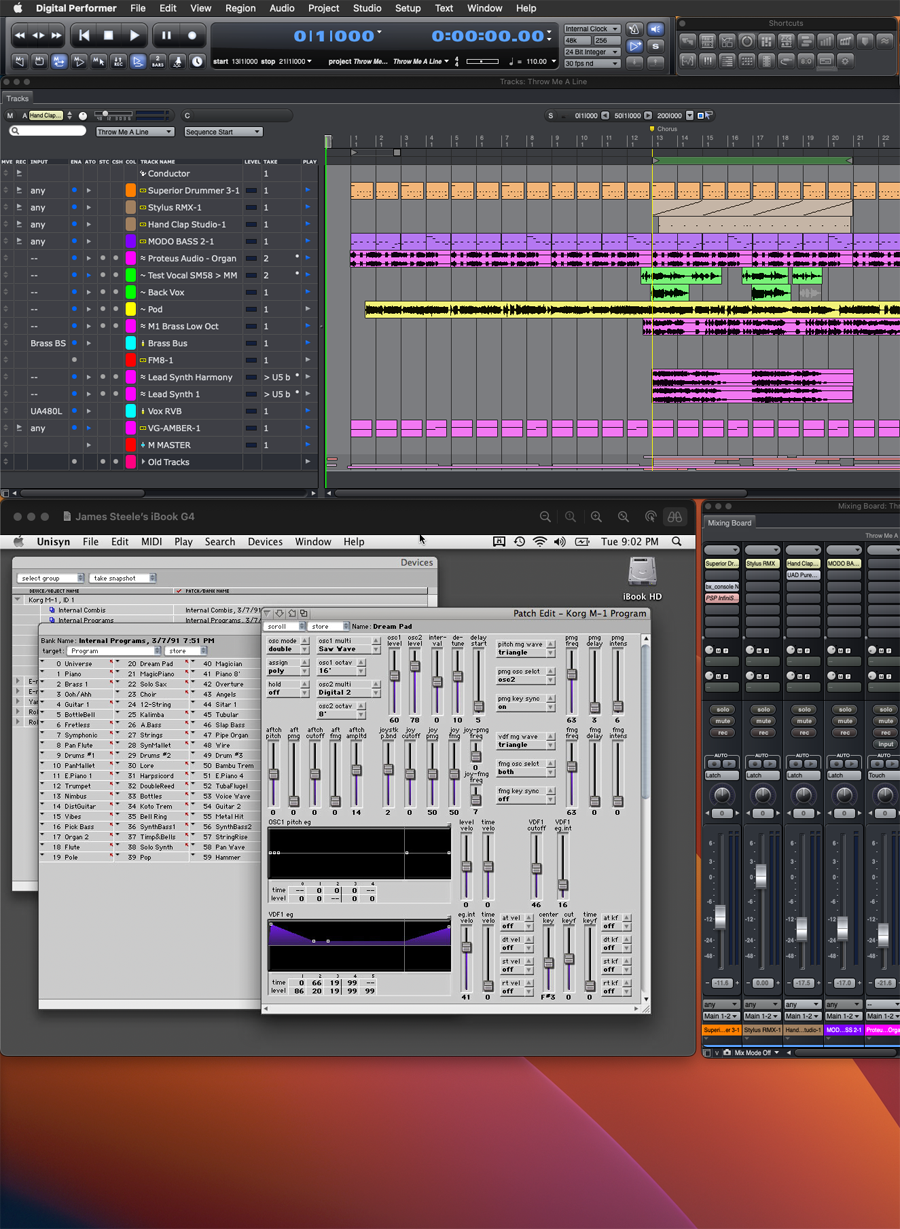Click the tempo value 110.00 field

pos(537,61)
